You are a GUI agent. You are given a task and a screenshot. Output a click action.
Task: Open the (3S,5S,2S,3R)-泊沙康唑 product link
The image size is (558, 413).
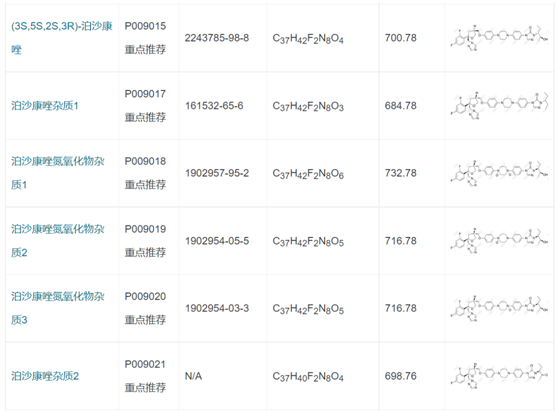pos(62,38)
